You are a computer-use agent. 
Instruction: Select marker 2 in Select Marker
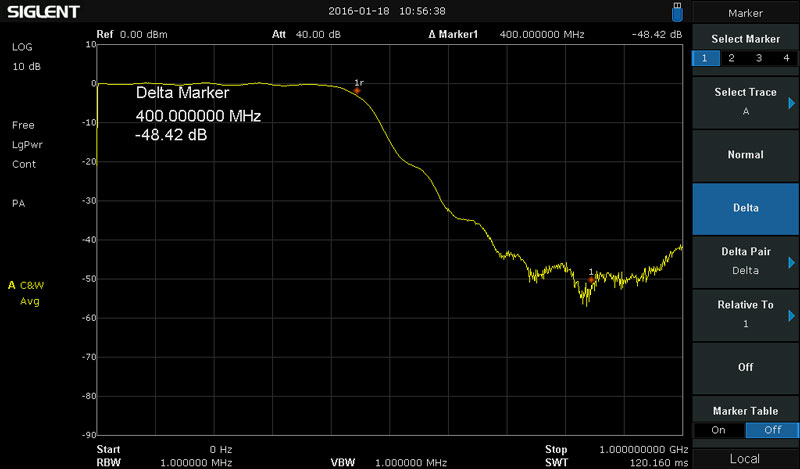(731, 58)
